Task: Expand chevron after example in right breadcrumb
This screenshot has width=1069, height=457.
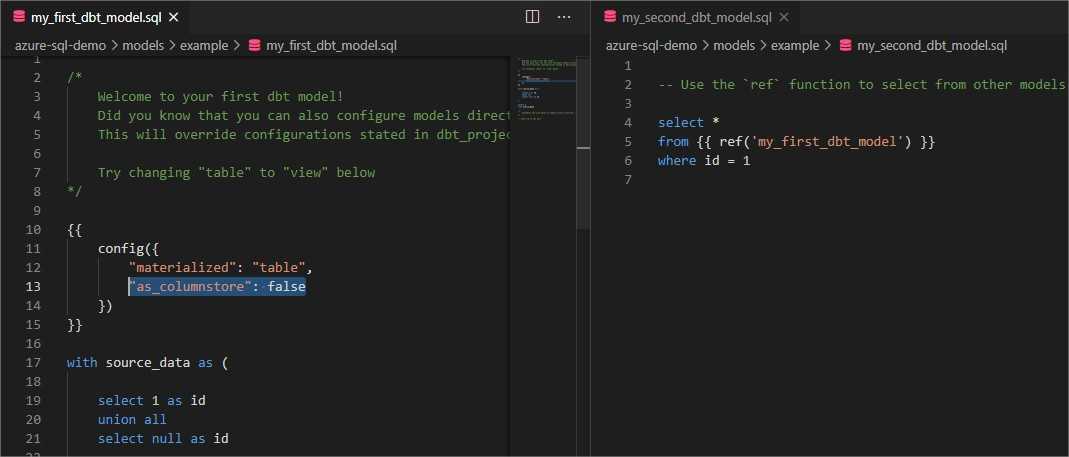Action: pos(828,46)
